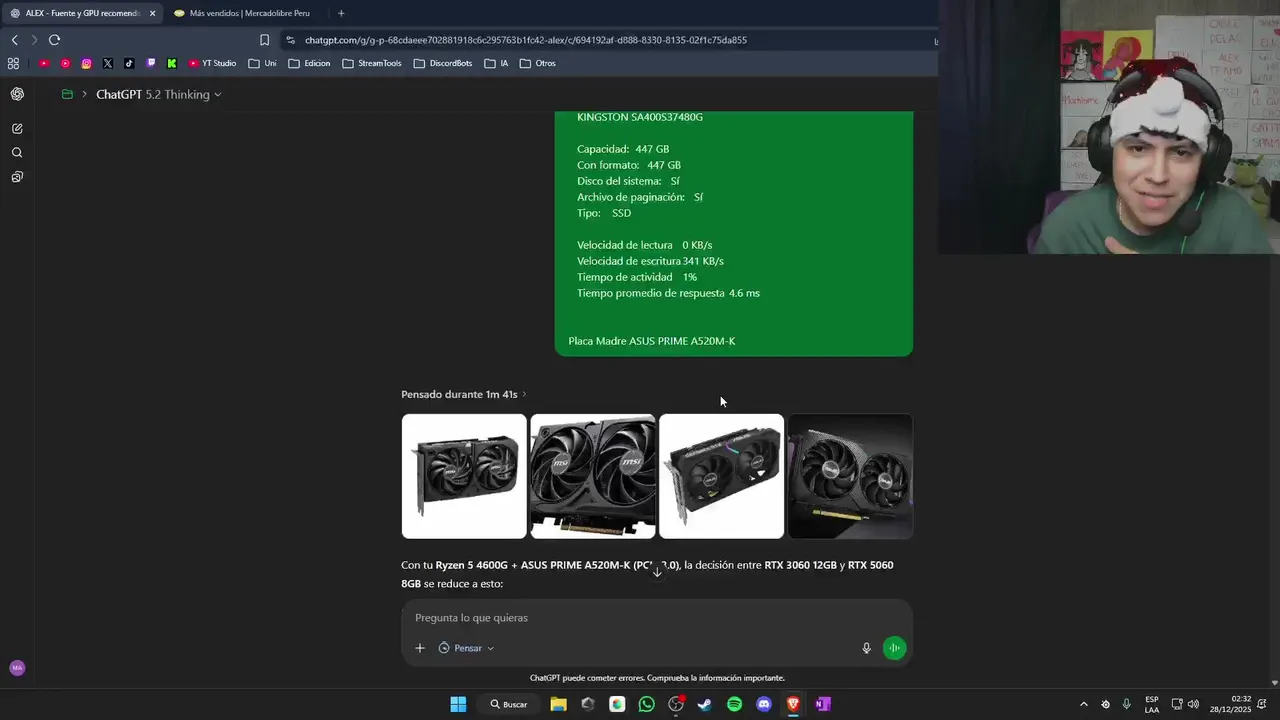
Task: Open the Twitch bookmark icon
Action: (151, 63)
